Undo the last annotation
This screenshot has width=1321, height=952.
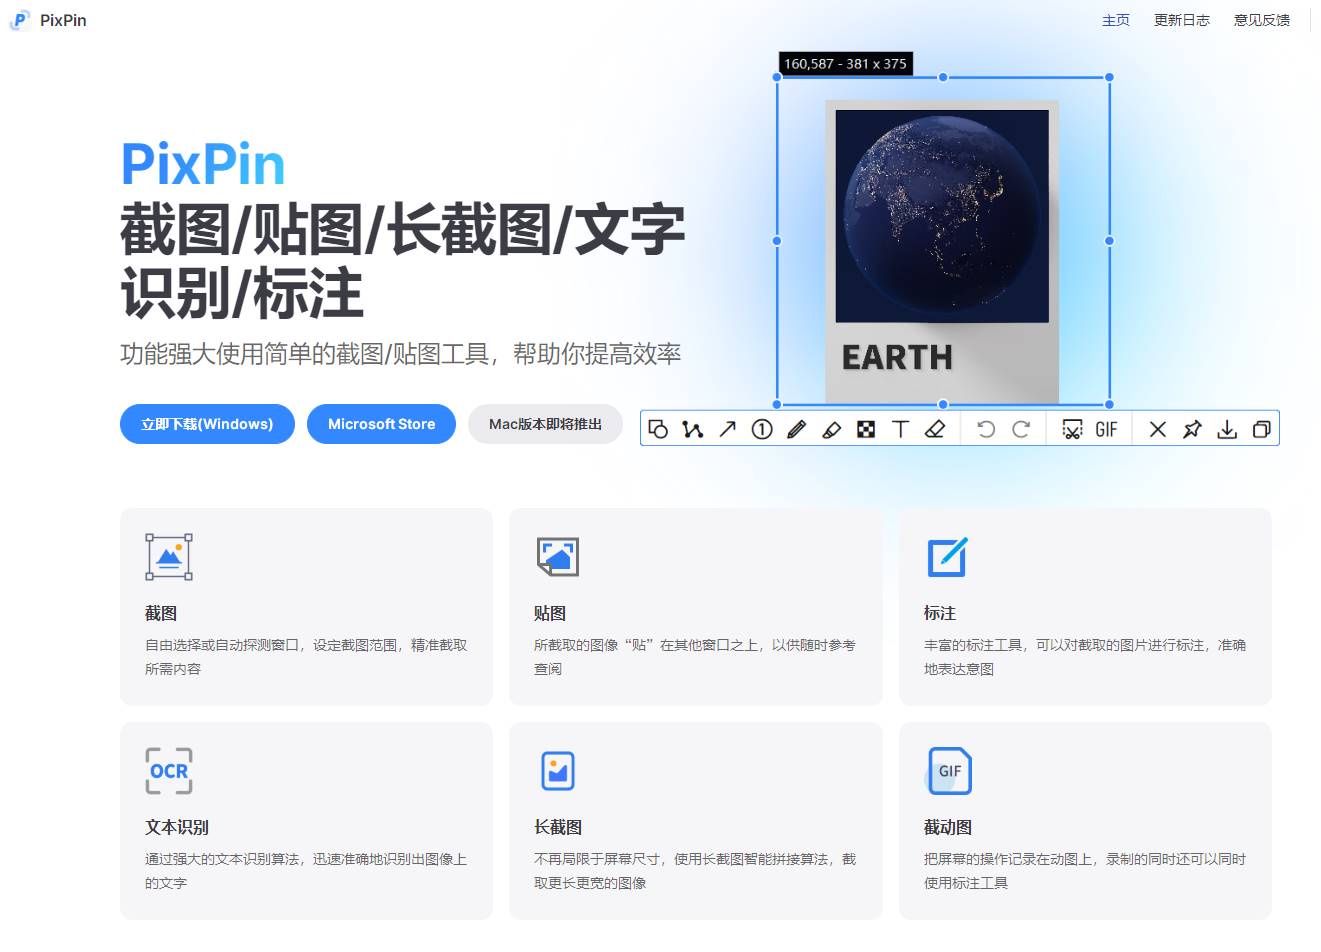[987, 428]
